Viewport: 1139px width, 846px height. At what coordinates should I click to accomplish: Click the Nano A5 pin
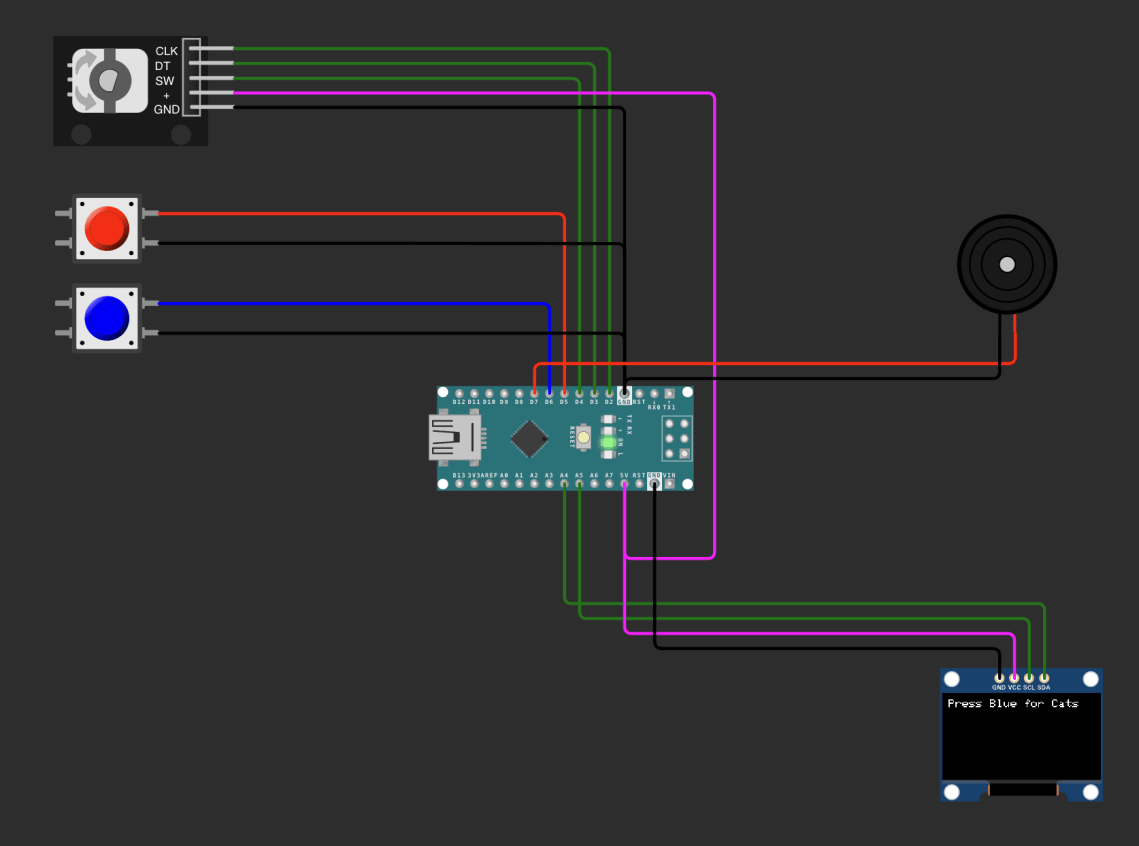579,484
